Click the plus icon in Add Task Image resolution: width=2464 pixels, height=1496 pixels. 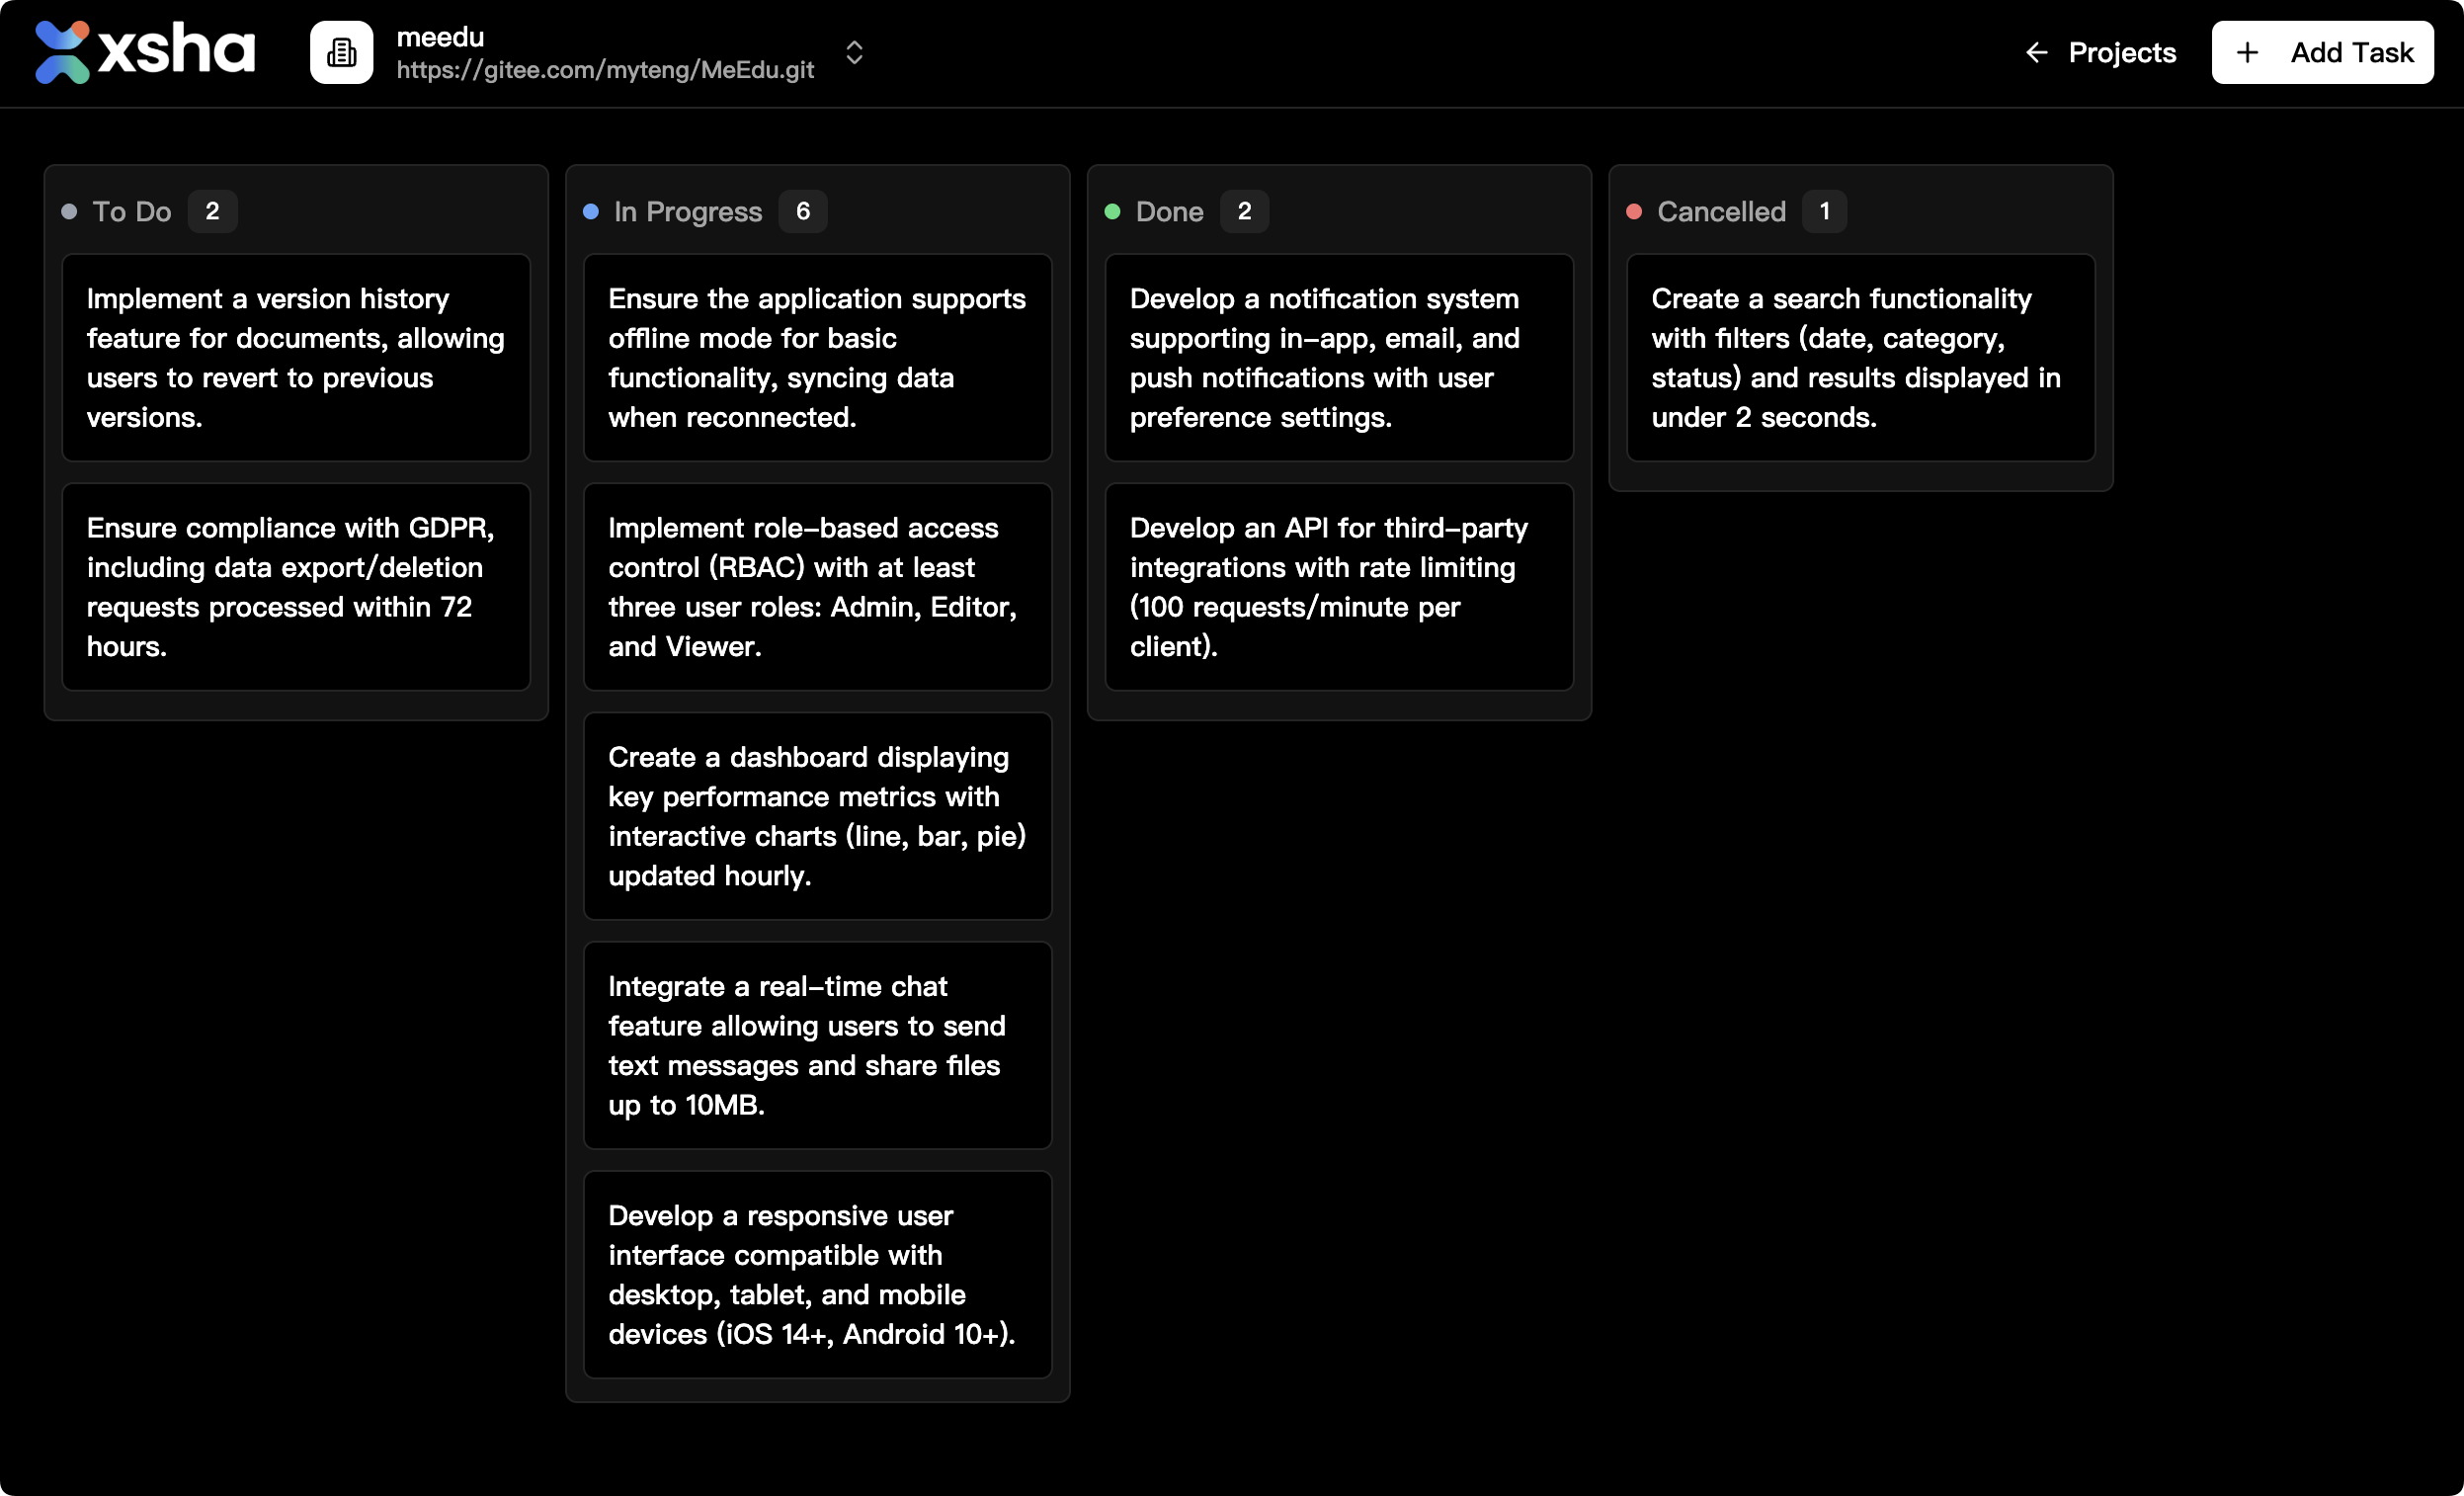click(x=2247, y=52)
